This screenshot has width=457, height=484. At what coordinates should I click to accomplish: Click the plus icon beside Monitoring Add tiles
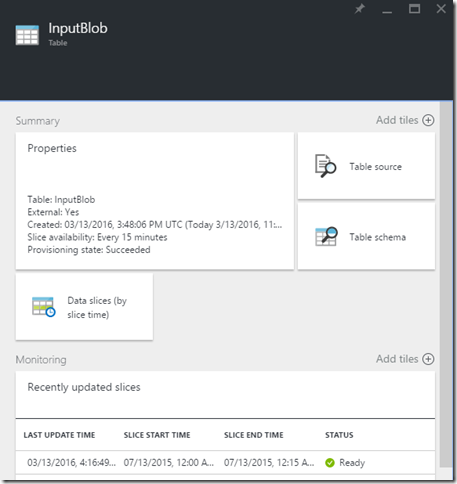pyautogui.click(x=428, y=359)
